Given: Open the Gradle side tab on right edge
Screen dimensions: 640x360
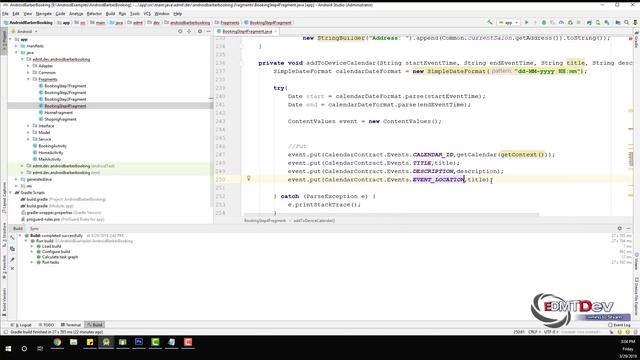Looking at the screenshot, I should 636,40.
